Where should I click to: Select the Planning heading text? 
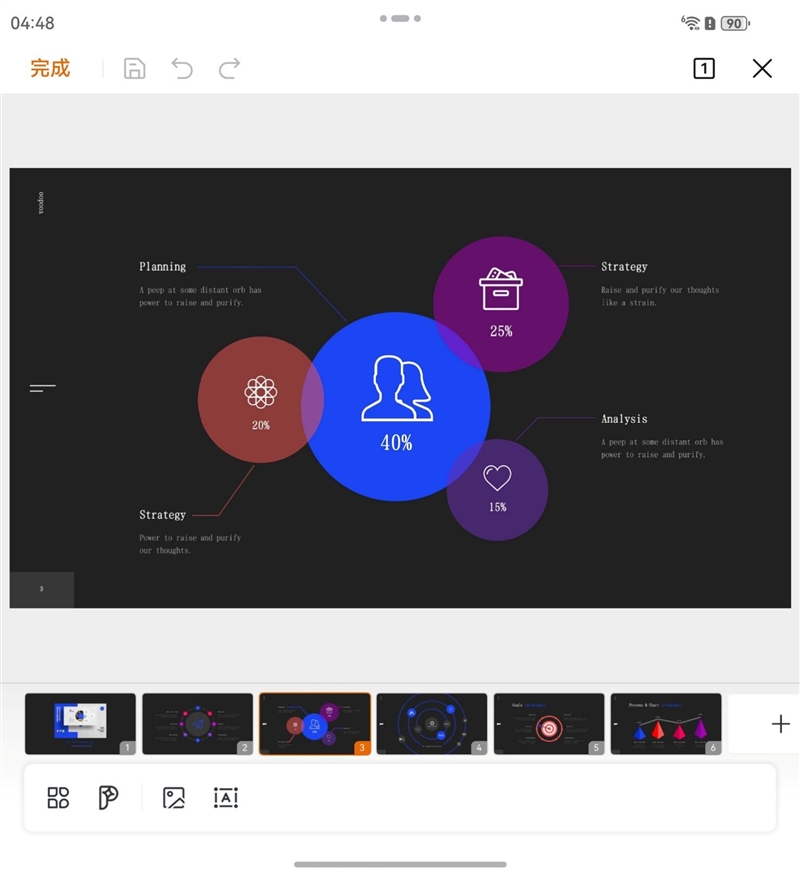coord(162,267)
